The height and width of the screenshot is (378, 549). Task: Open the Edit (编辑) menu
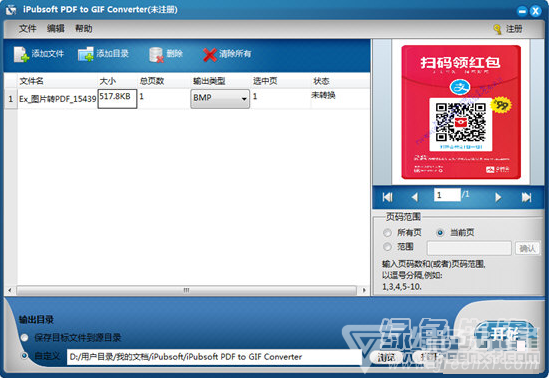[56, 28]
